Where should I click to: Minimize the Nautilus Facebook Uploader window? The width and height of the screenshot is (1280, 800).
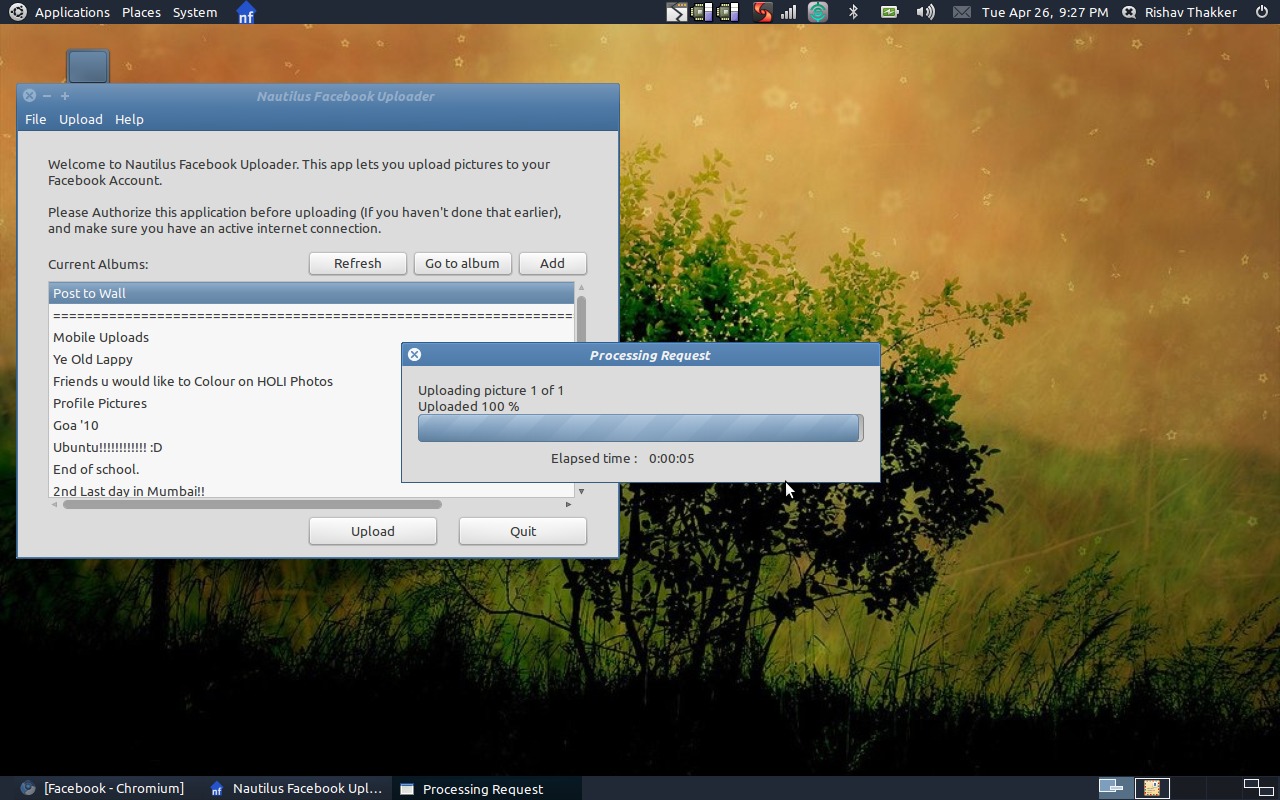(47, 96)
